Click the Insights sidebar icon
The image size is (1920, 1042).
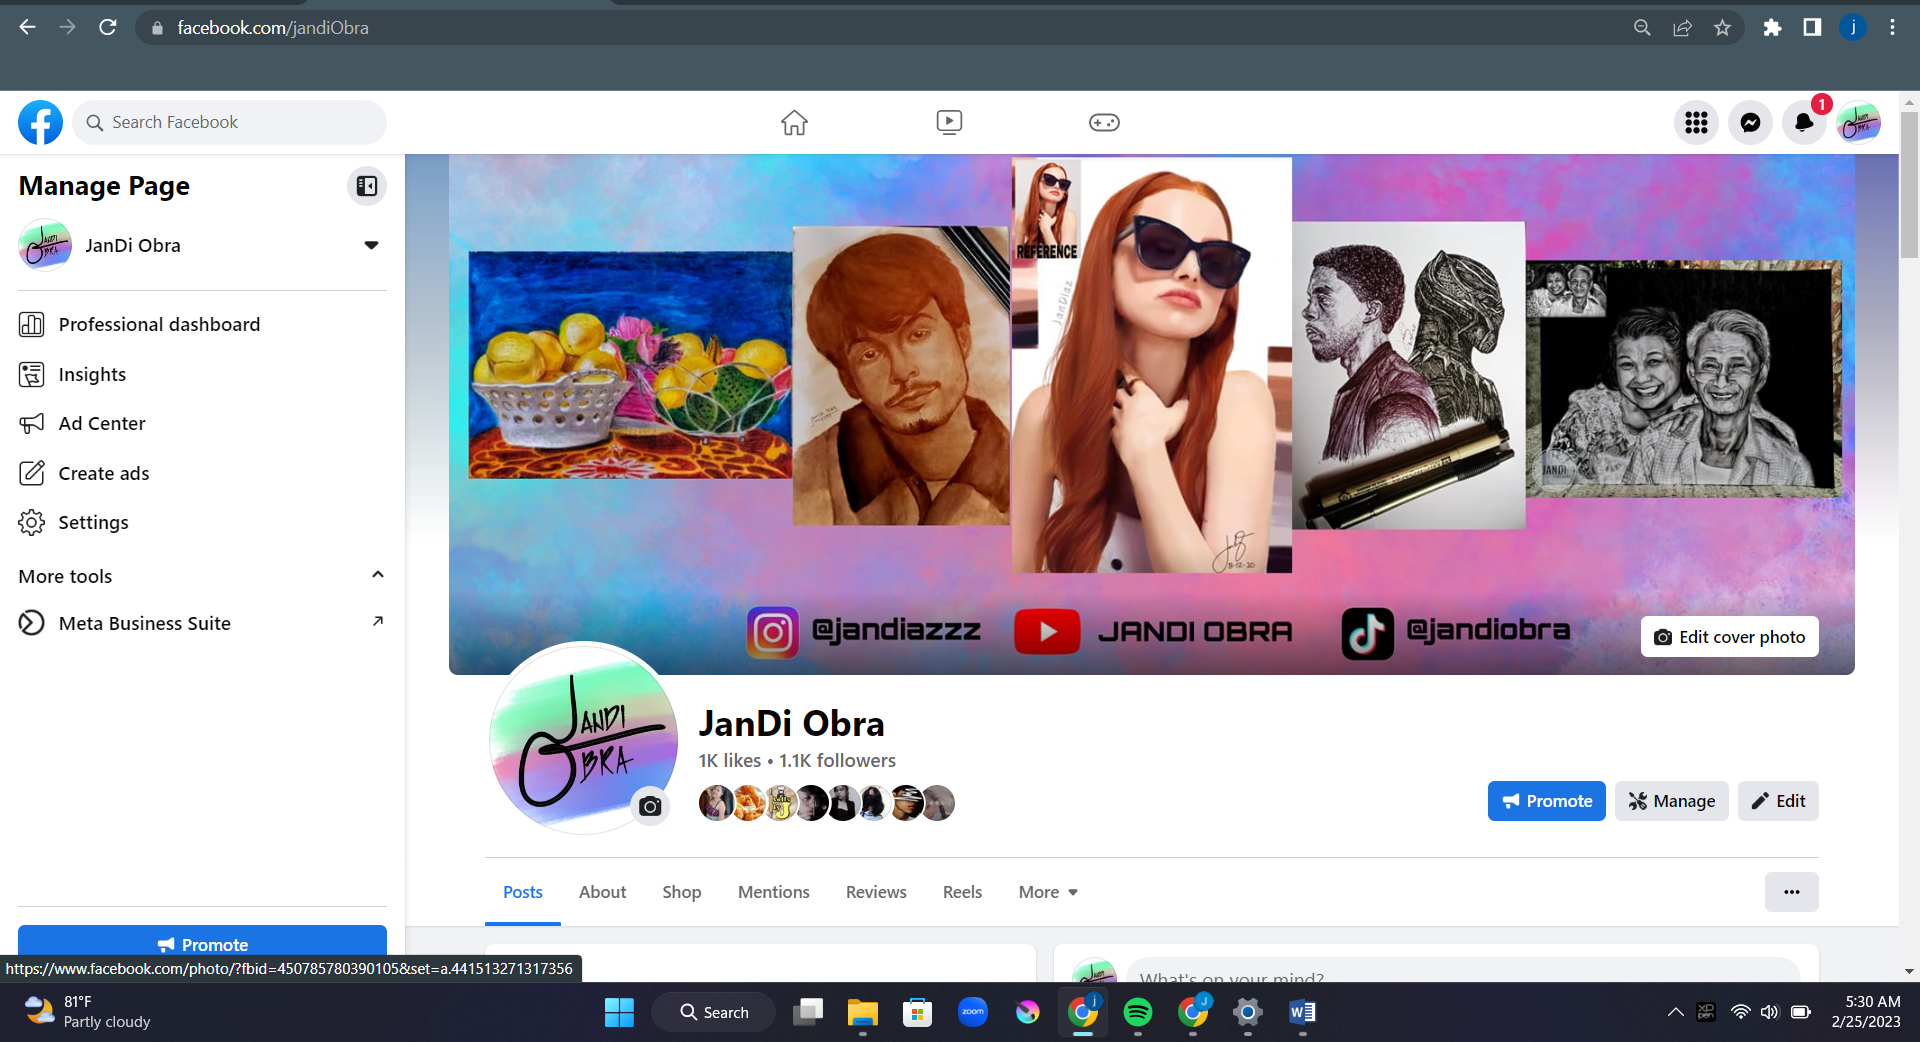coord(32,374)
